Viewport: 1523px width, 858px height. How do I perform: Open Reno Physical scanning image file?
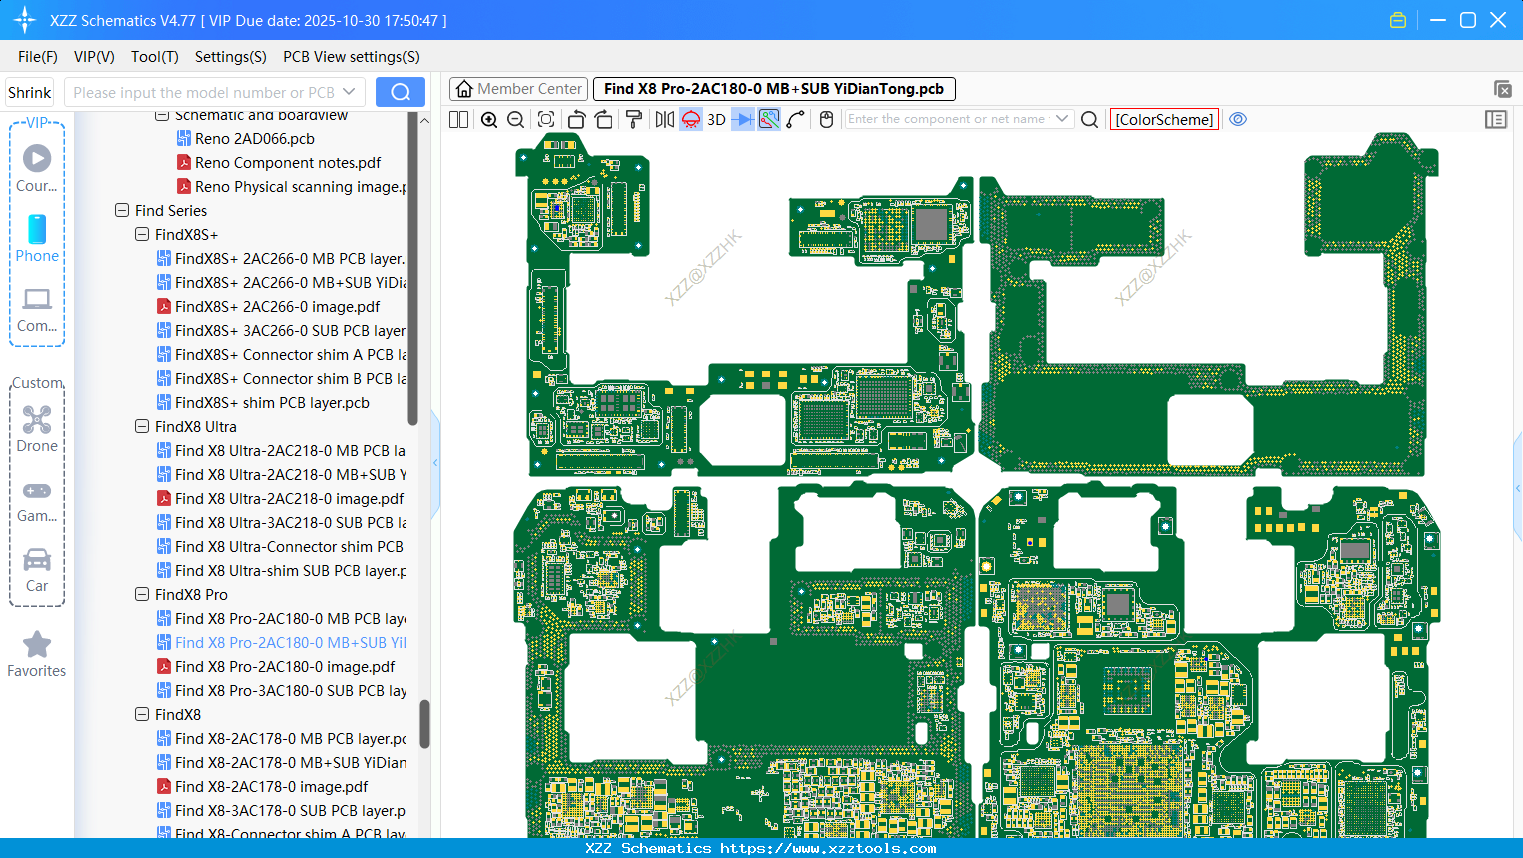click(292, 187)
